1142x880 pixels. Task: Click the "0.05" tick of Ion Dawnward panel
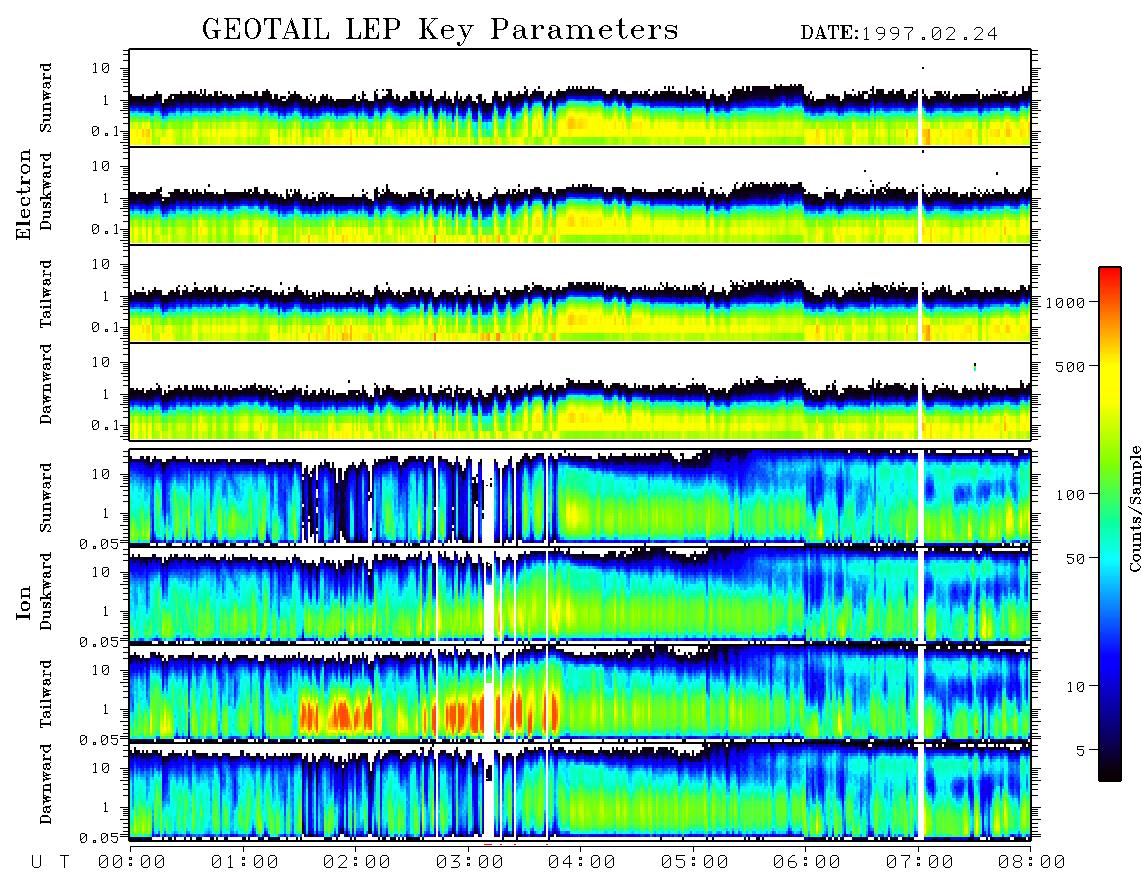tap(98, 838)
